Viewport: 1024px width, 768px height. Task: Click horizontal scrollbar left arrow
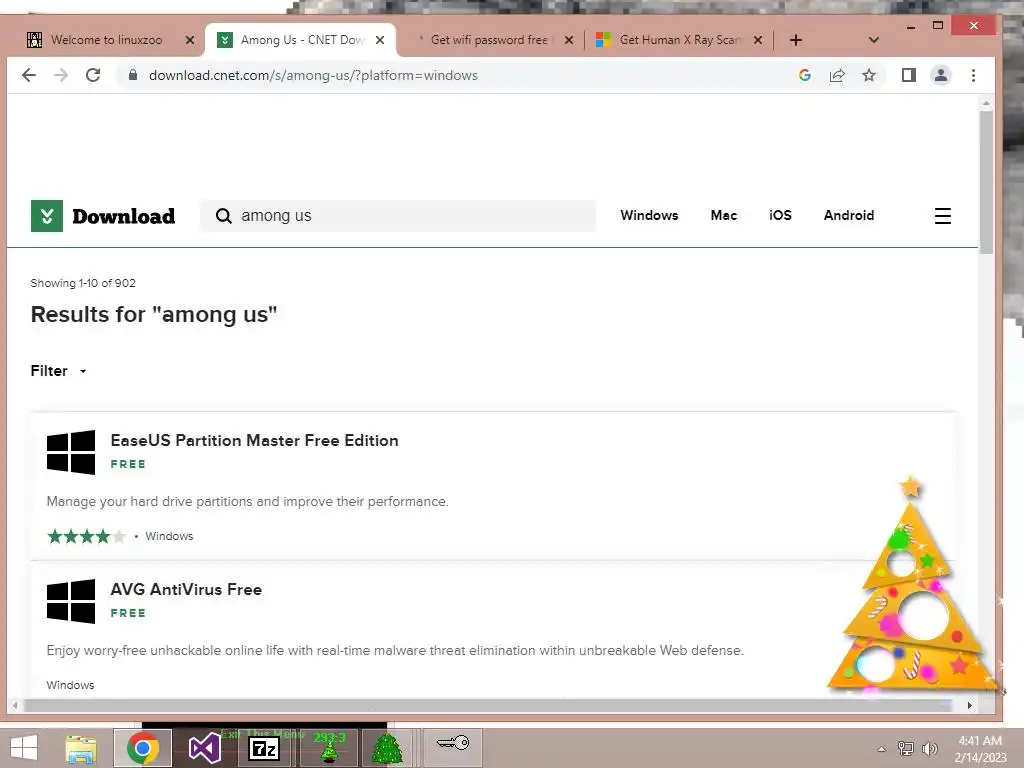coord(14,705)
